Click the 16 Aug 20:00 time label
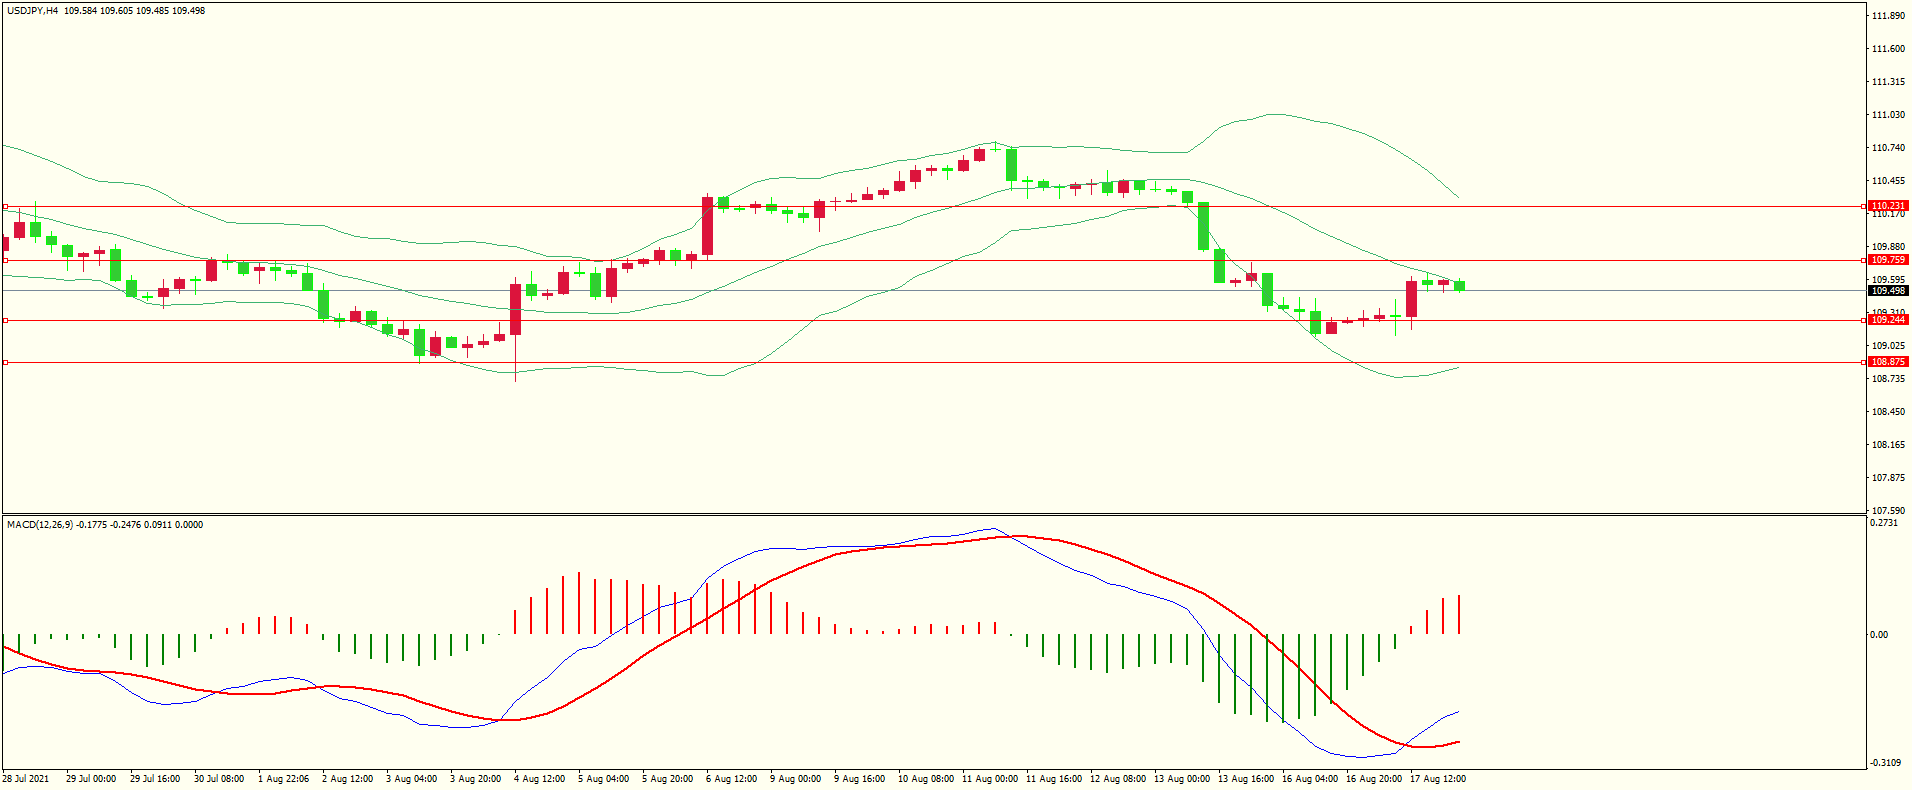 coord(1374,779)
